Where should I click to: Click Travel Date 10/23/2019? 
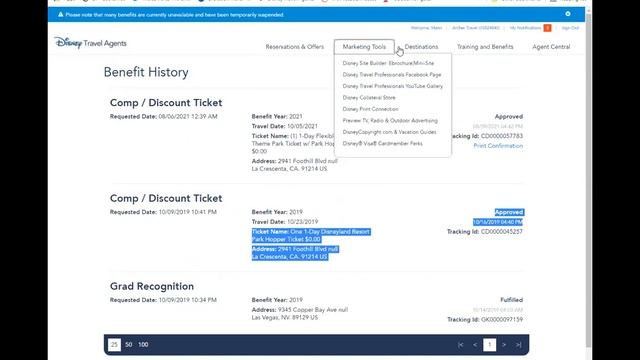285,222
